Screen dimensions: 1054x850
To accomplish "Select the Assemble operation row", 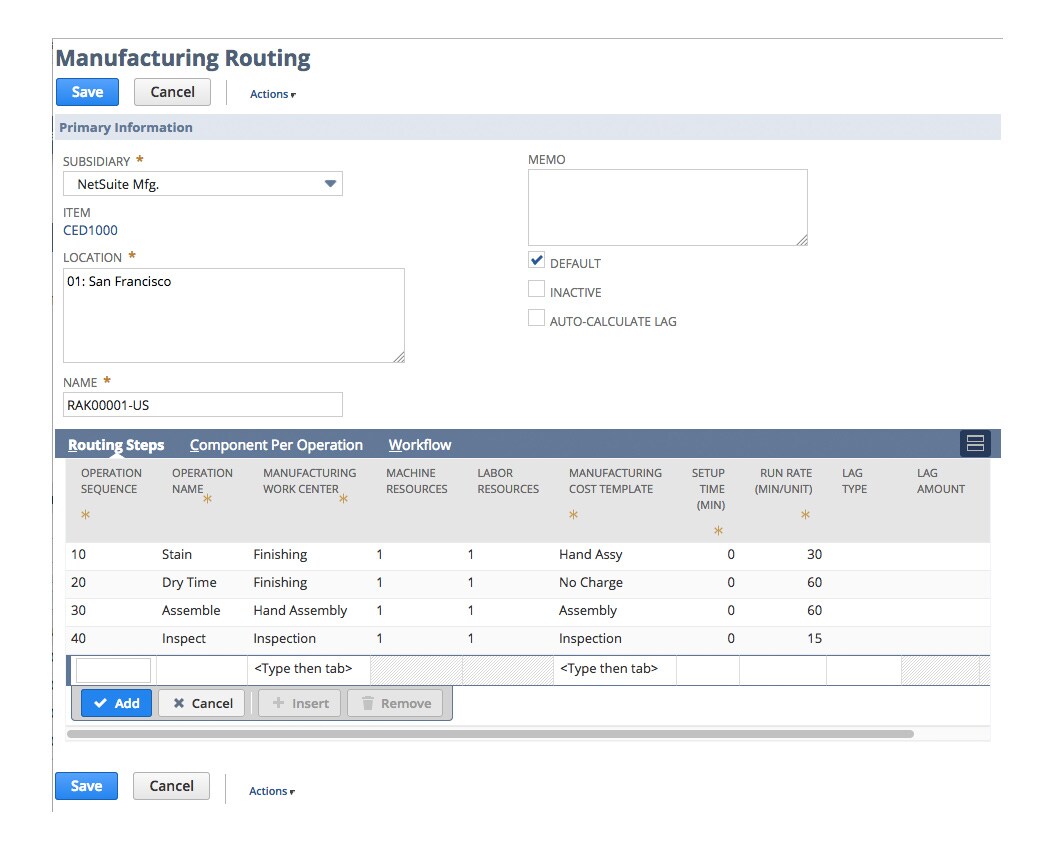I will click(x=528, y=611).
